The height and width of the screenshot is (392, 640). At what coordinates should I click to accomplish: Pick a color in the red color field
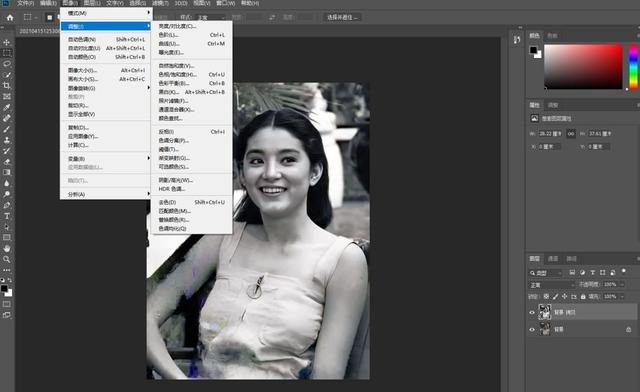(x=583, y=67)
